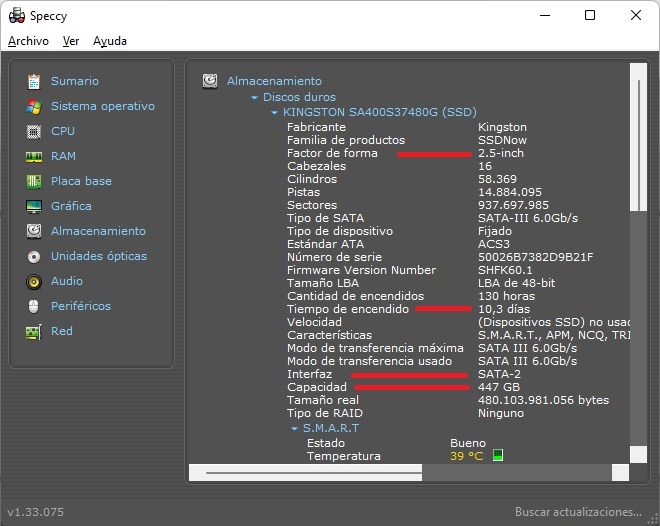
Task: Click the Almacenamiento header disk icon
Action: (x=210, y=81)
